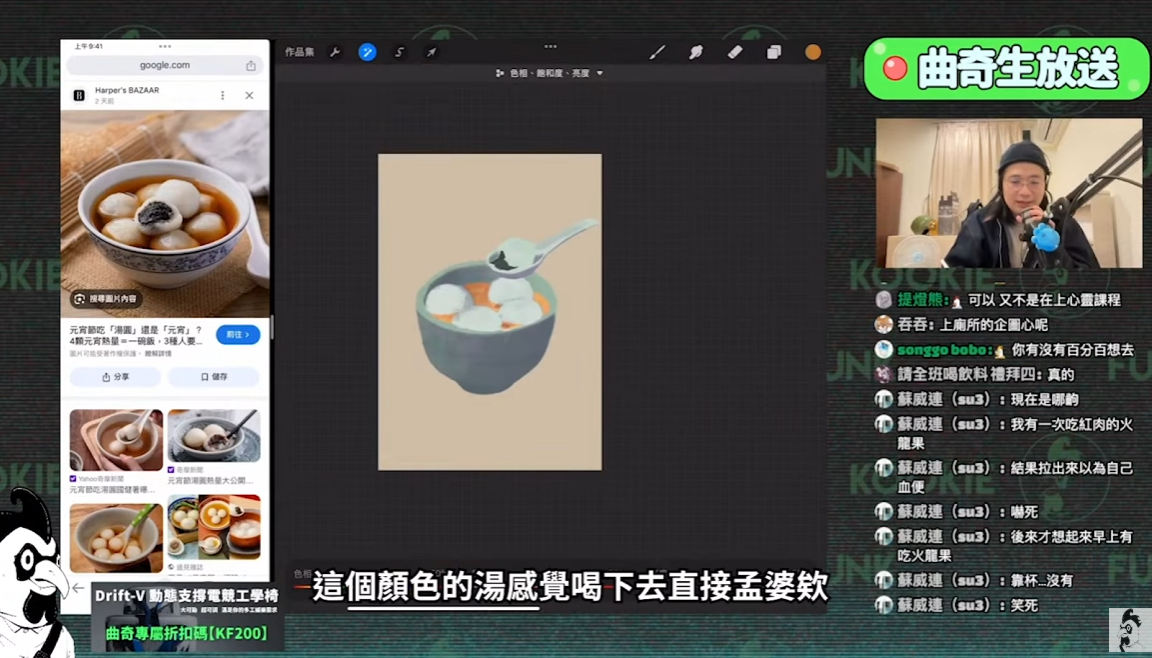Tap the large tangyuan bowl reference photo
Screen dimensions: 1152x658
pyautogui.click(x=165, y=214)
